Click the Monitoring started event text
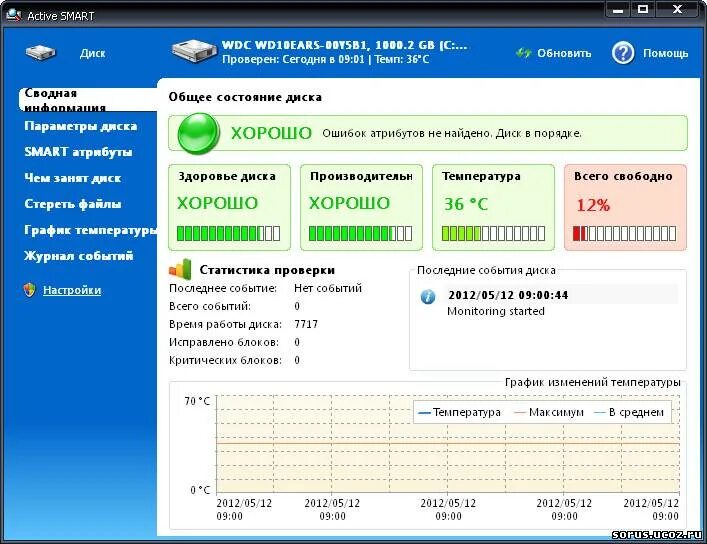Viewport: 707px width, 544px height. pyautogui.click(x=496, y=311)
